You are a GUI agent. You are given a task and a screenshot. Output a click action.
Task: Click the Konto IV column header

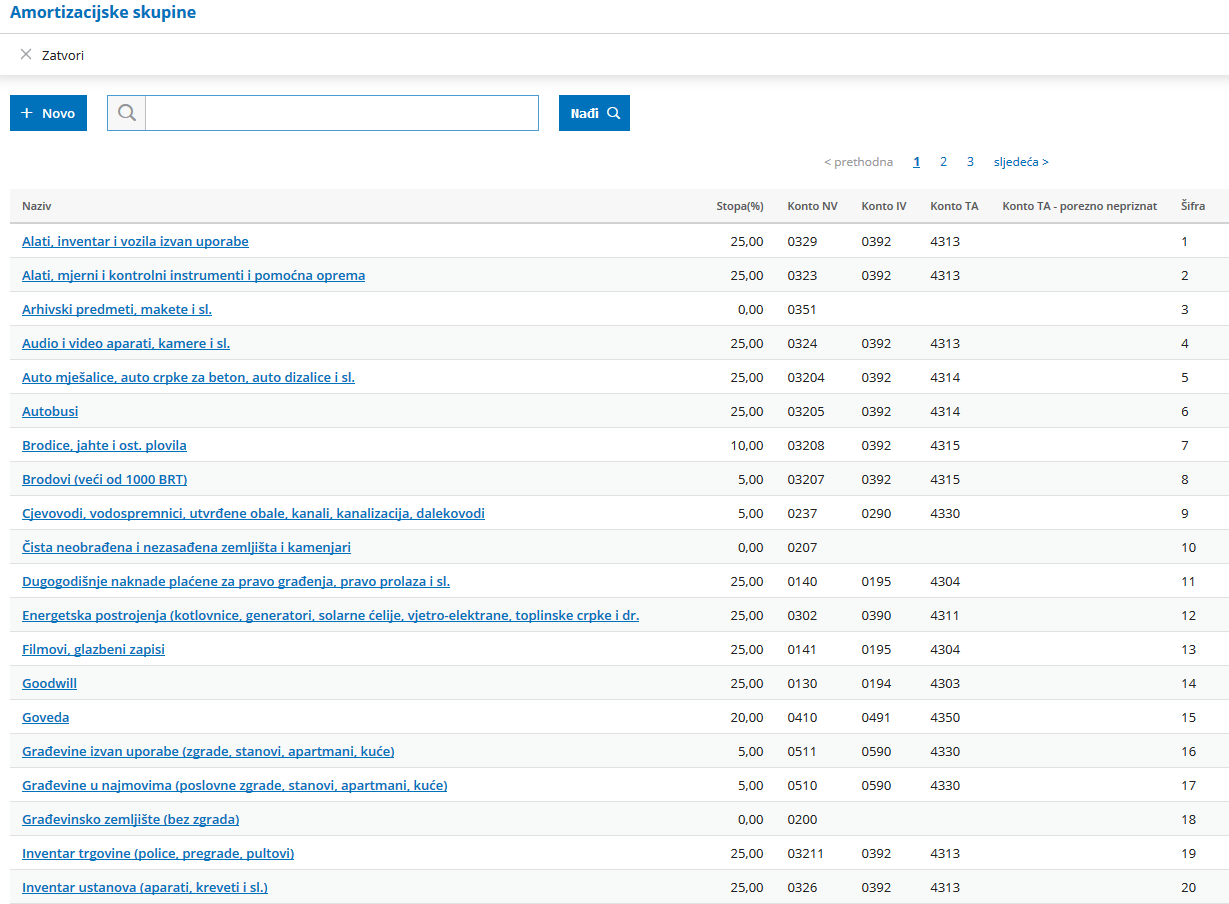pyautogui.click(x=884, y=206)
